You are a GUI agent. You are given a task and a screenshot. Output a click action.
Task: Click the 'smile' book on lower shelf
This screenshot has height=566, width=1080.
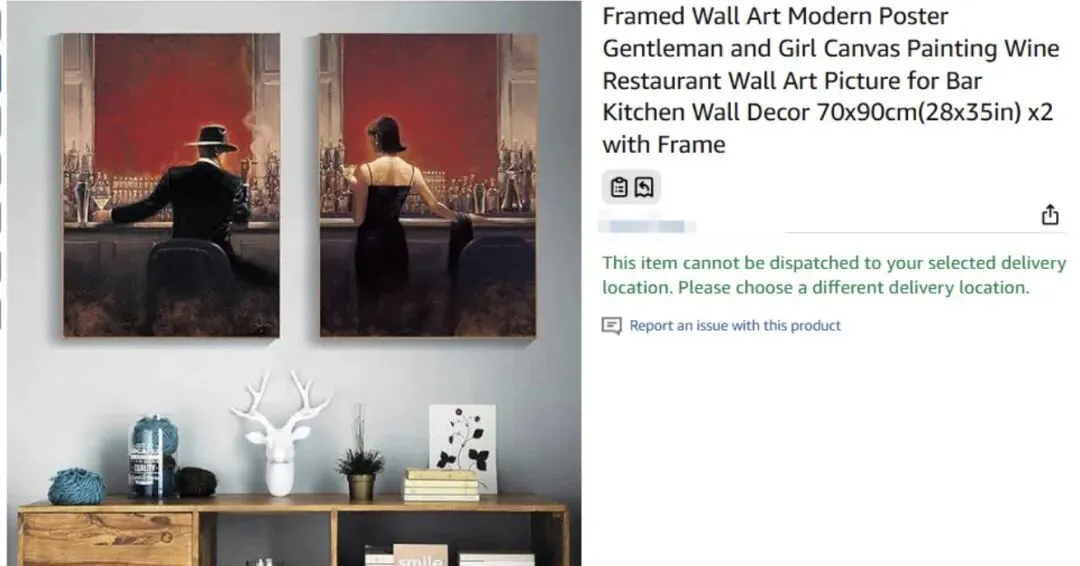click(420, 555)
